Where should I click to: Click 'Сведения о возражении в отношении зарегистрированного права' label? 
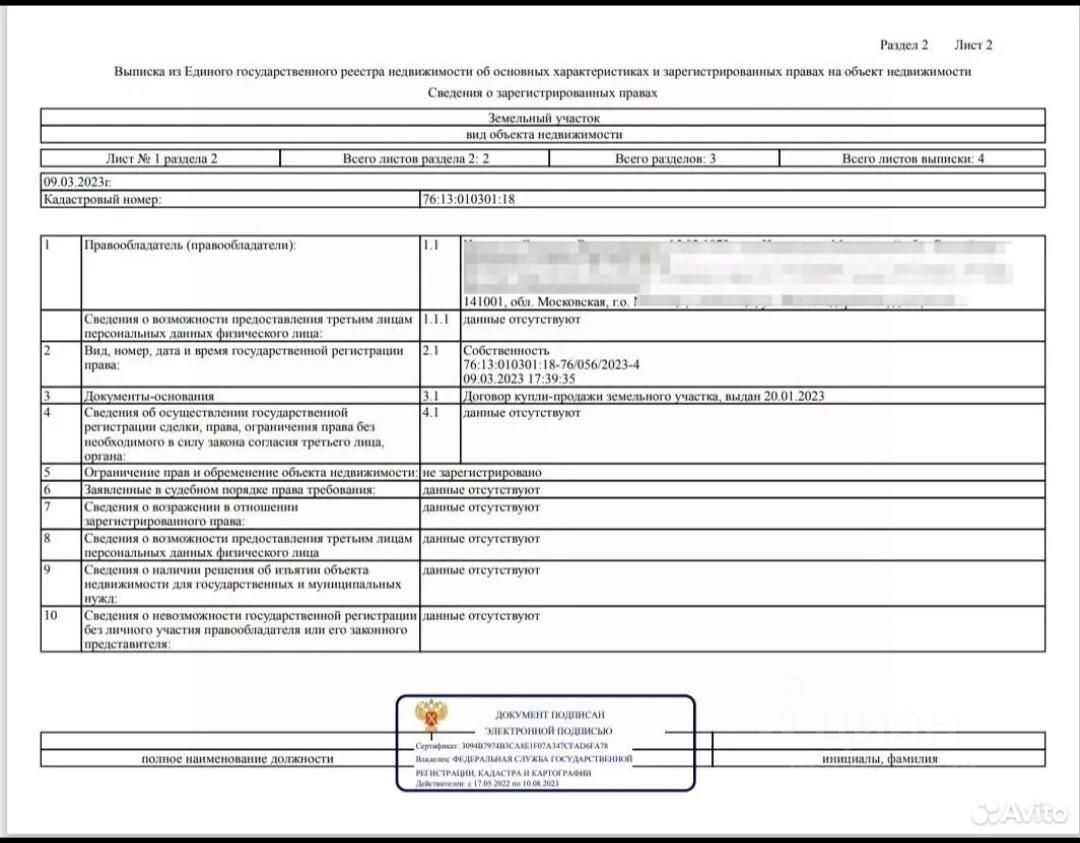(x=191, y=514)
